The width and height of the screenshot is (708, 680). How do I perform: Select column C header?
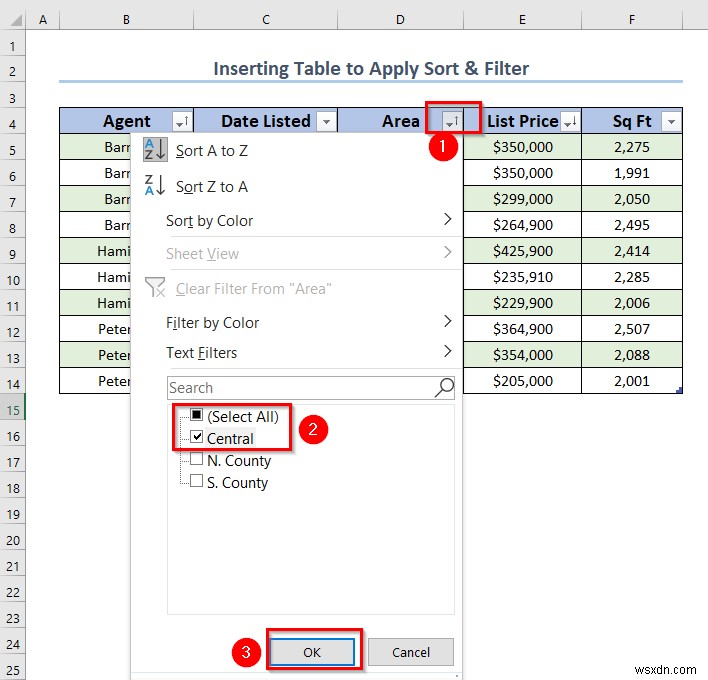266,20
